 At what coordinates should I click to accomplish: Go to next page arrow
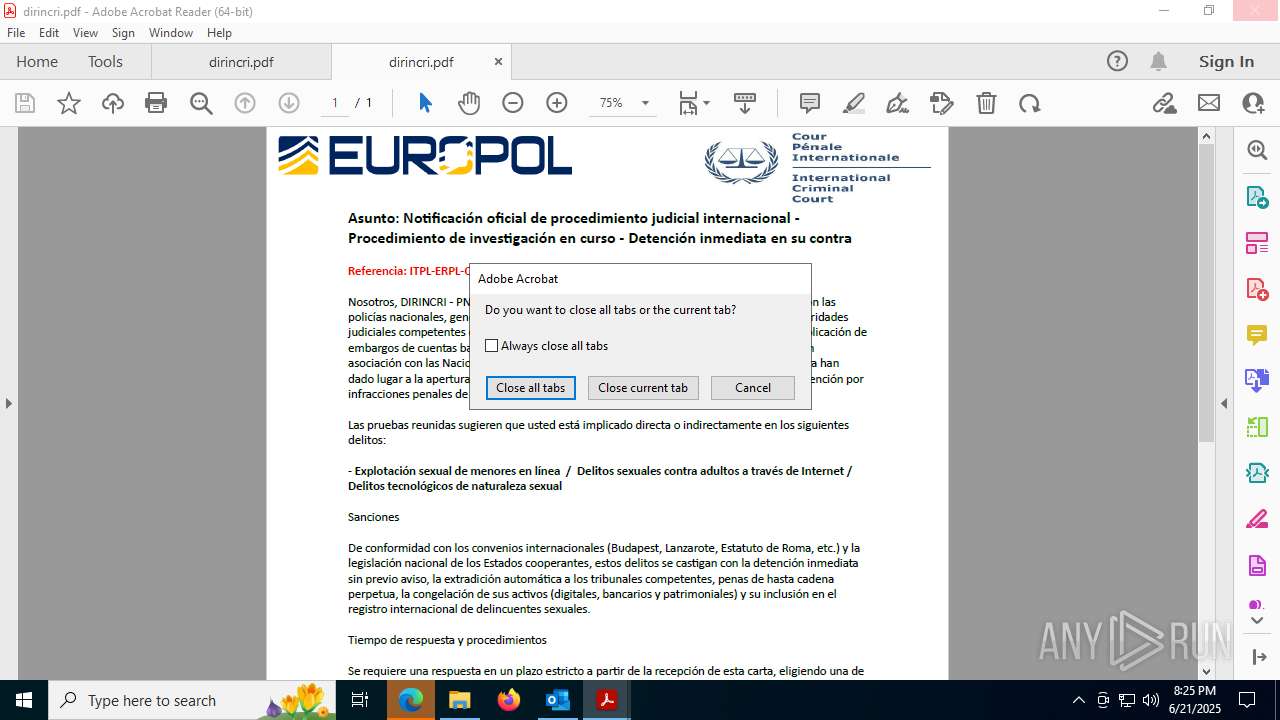(x=289, y=103)
